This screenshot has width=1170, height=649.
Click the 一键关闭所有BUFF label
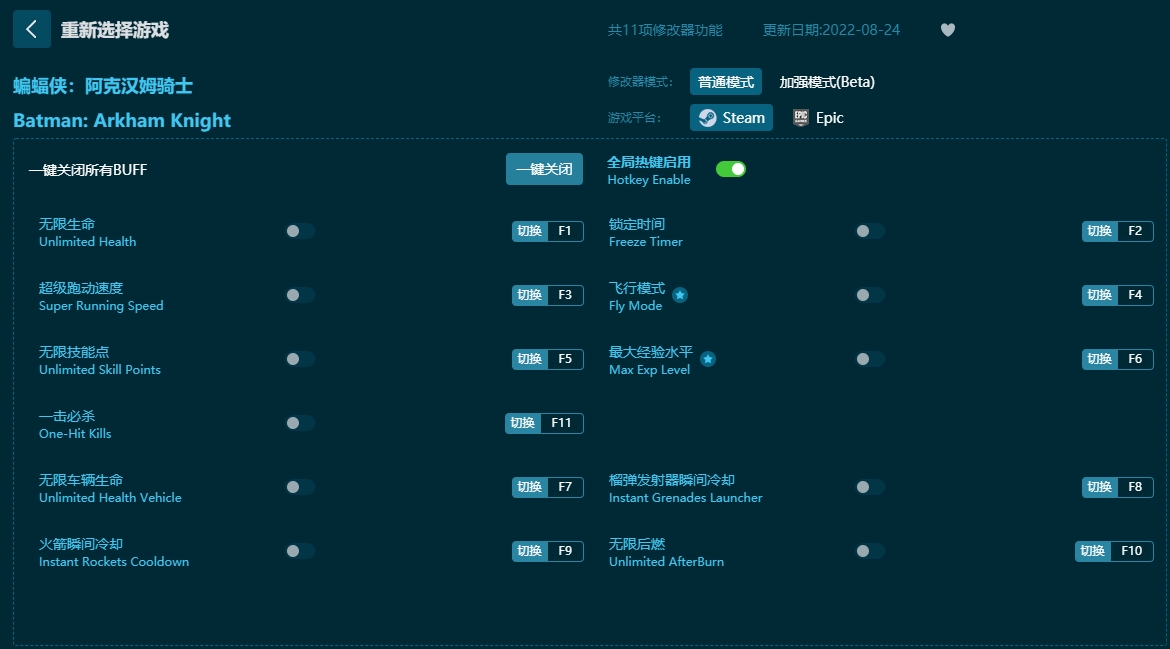click(88, 170)
